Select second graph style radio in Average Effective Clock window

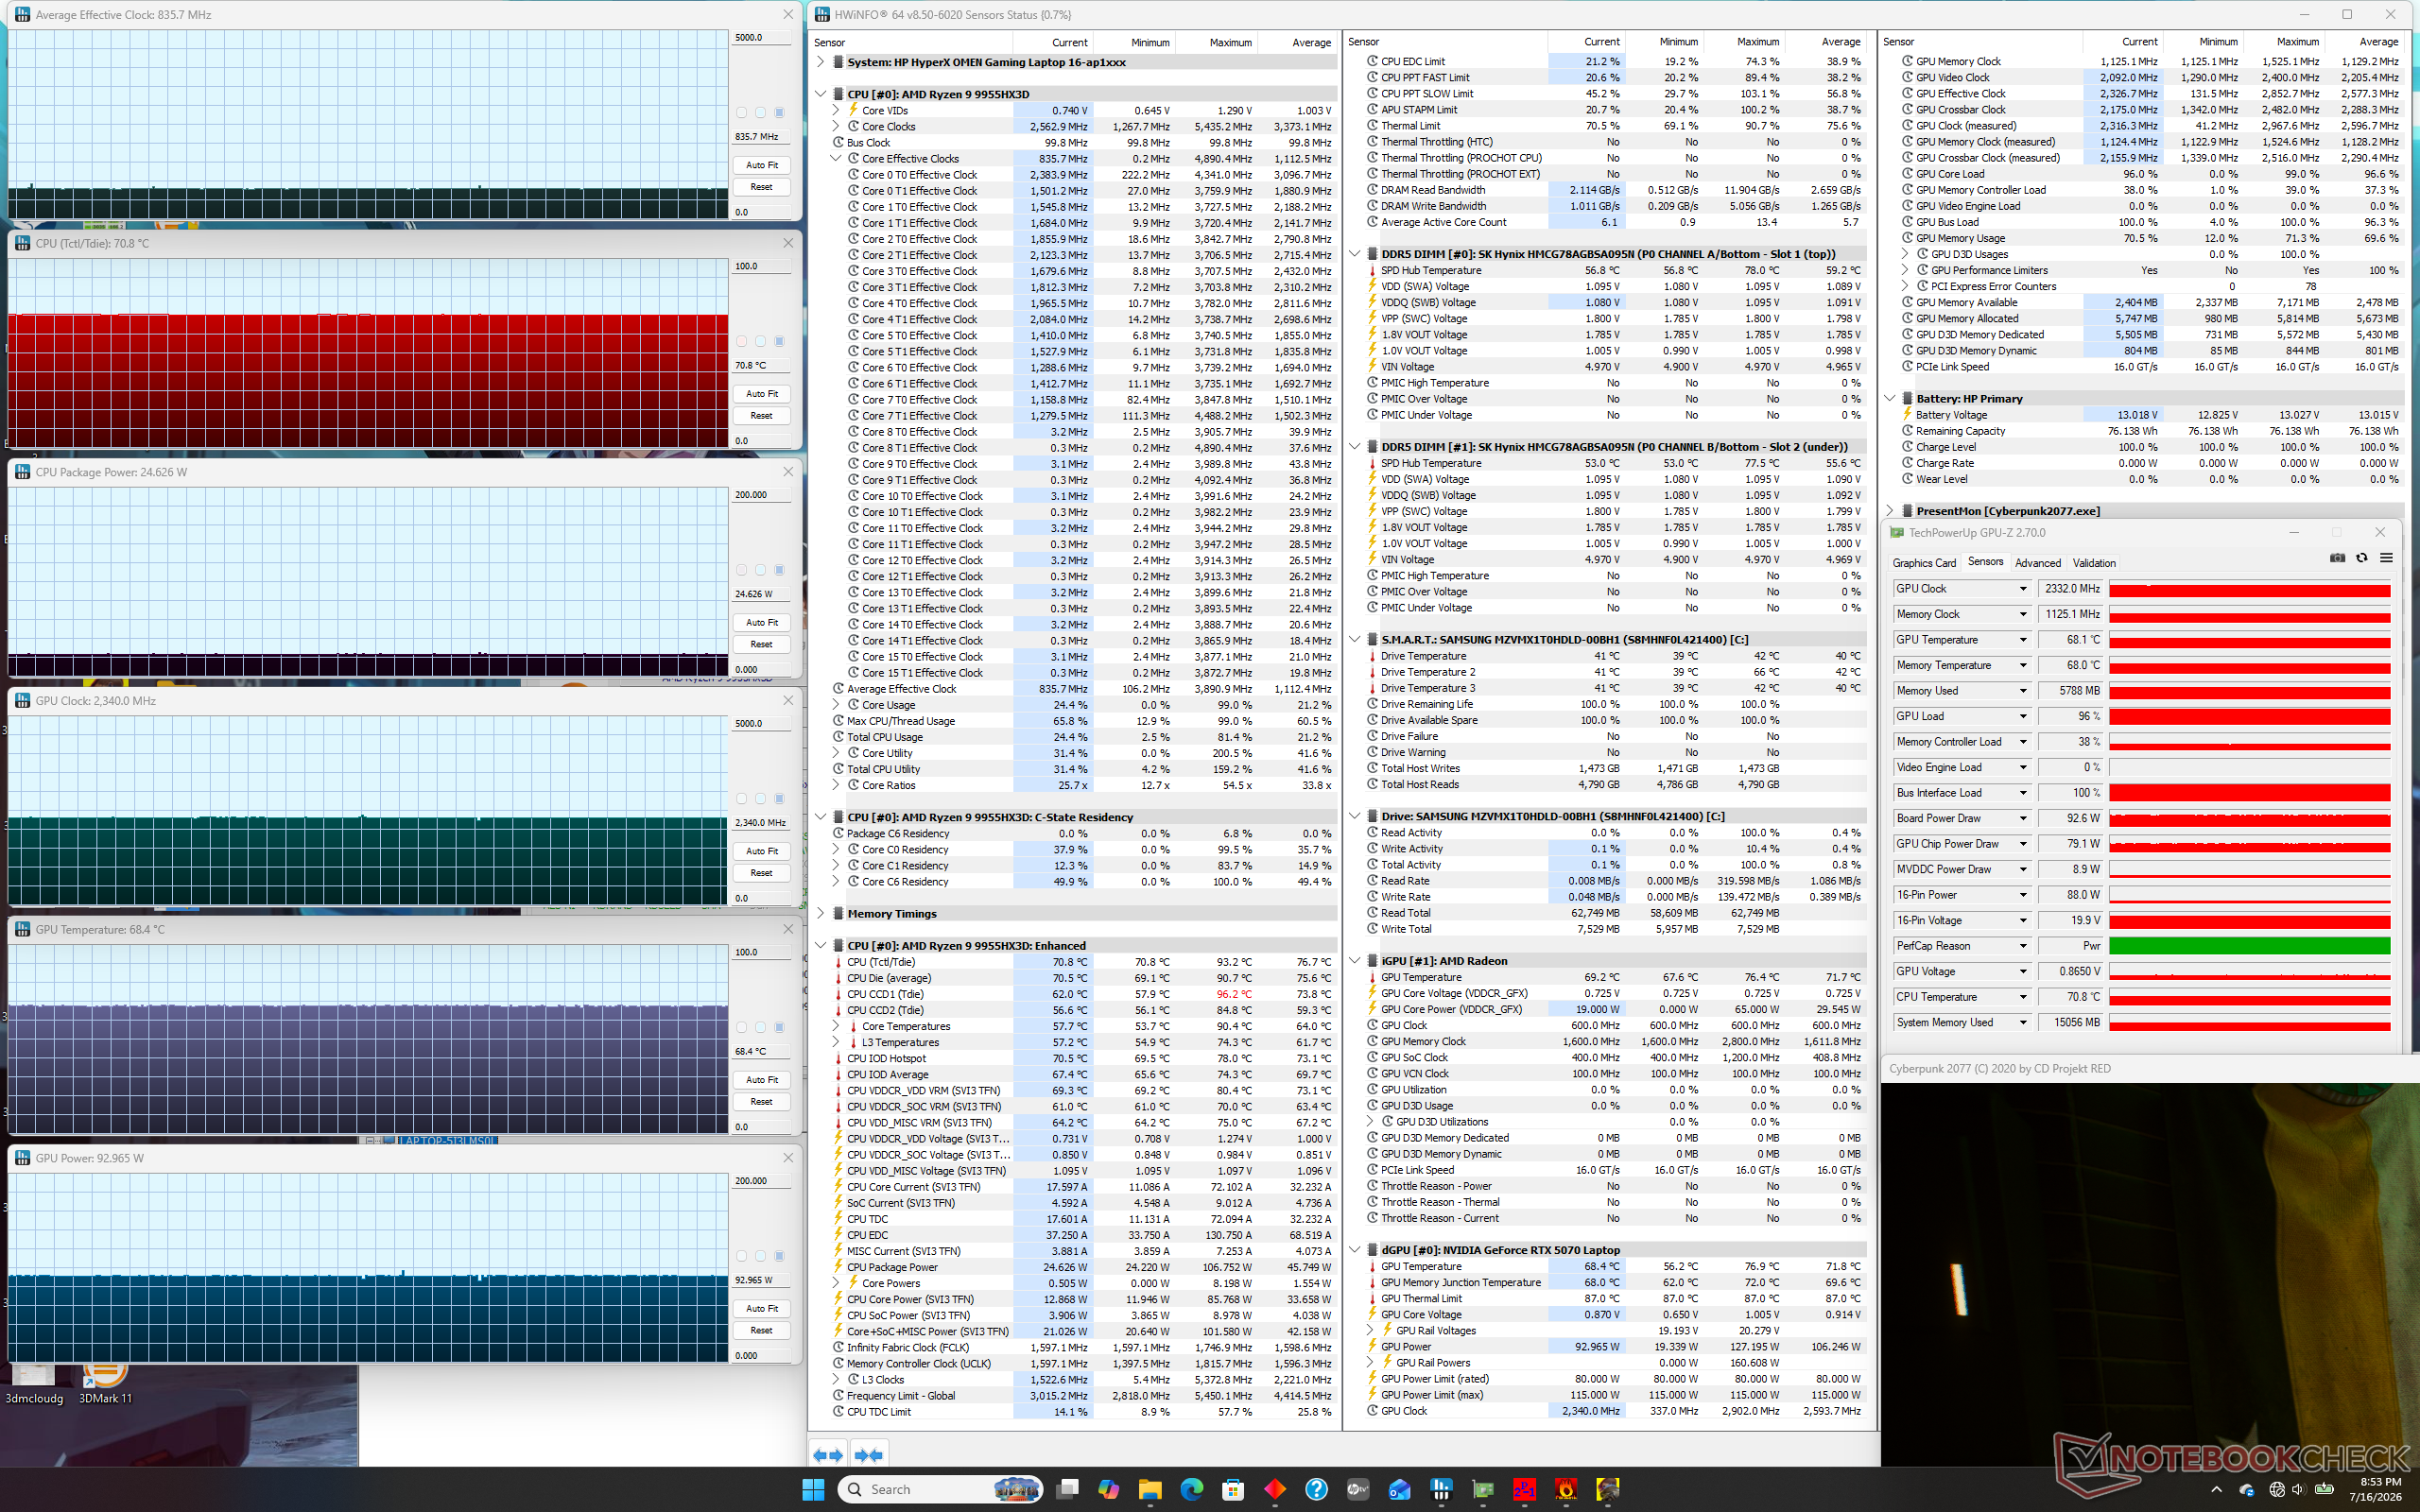tap(760, 113)
